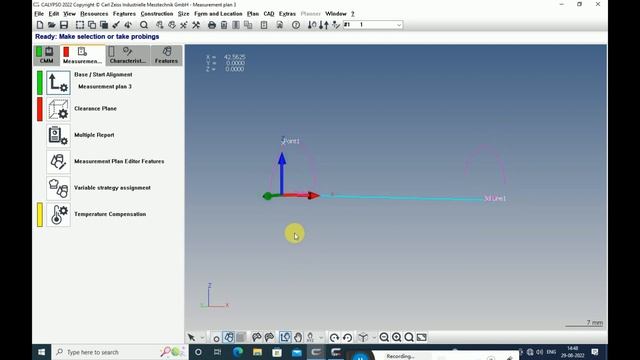Switch to the CMM tab
640x360 pixels.
point(47,55)
